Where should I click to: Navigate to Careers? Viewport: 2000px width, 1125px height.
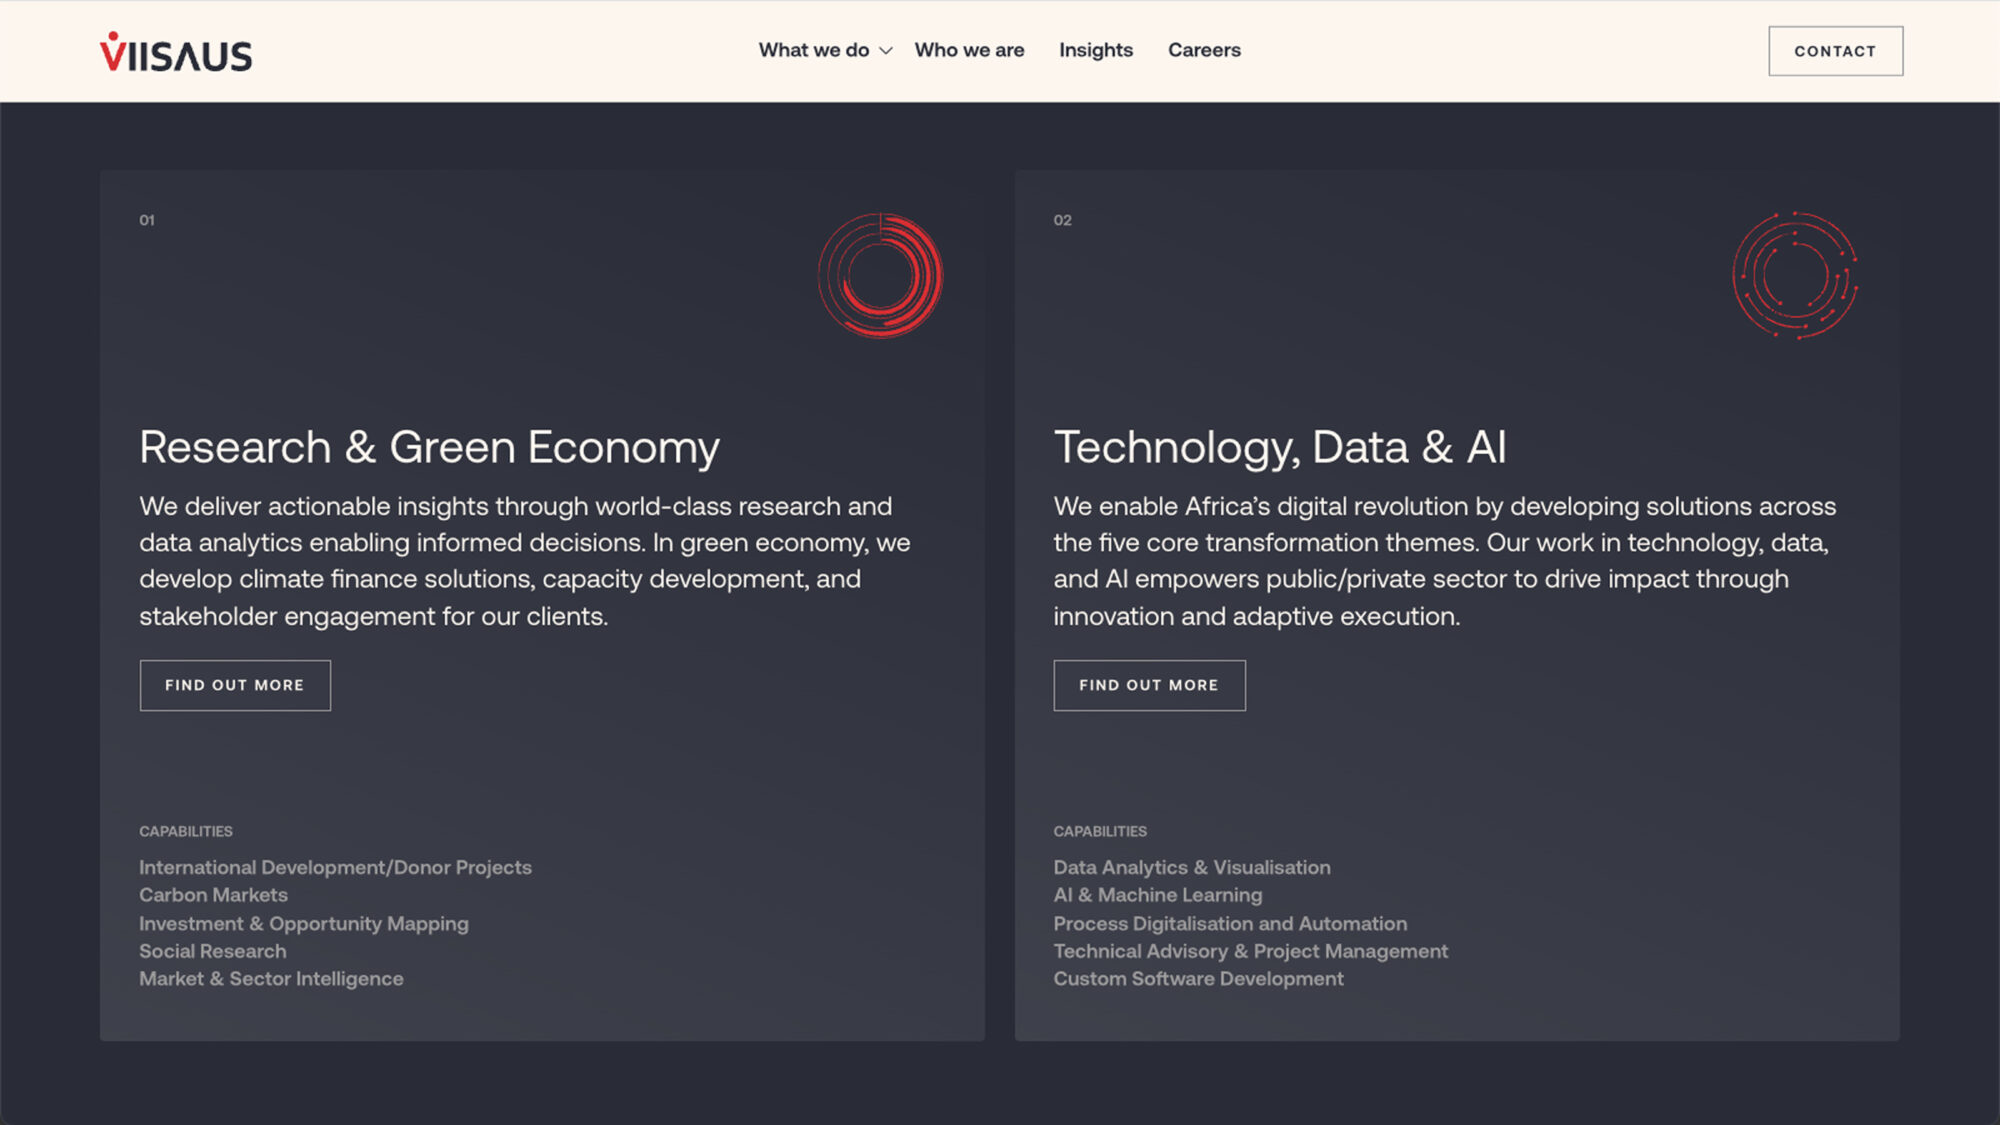[1204, 50]
